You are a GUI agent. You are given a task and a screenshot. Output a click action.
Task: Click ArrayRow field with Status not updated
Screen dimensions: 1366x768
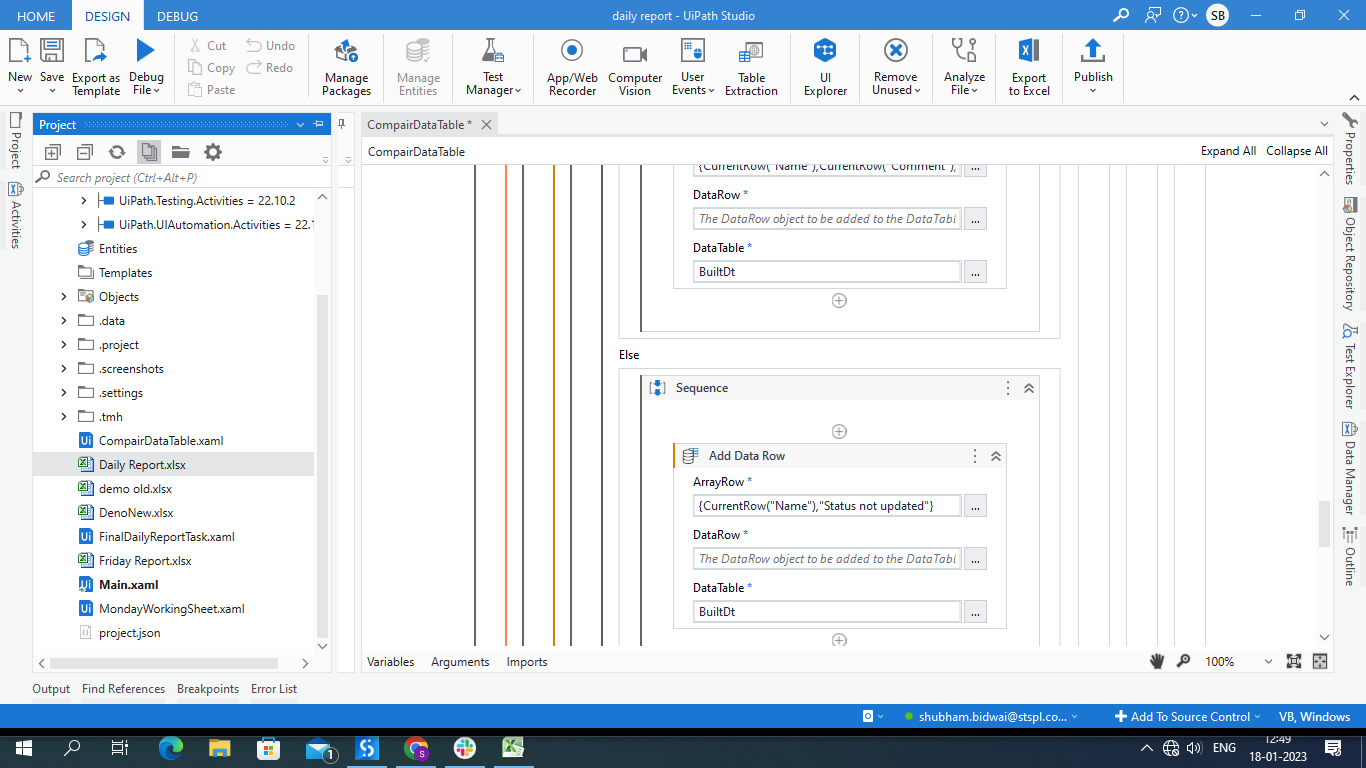pyautogui.click(x=827, y=506)
